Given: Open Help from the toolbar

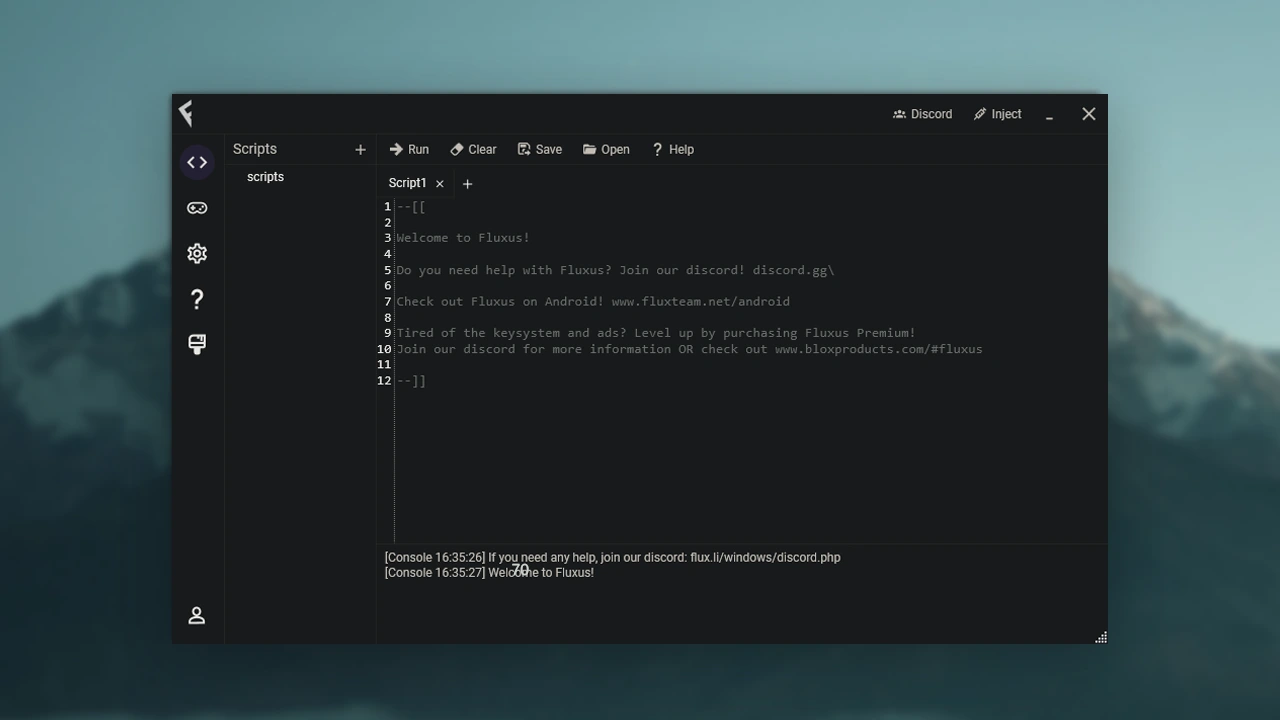Looking at the screenshot, I should point(672,149).
